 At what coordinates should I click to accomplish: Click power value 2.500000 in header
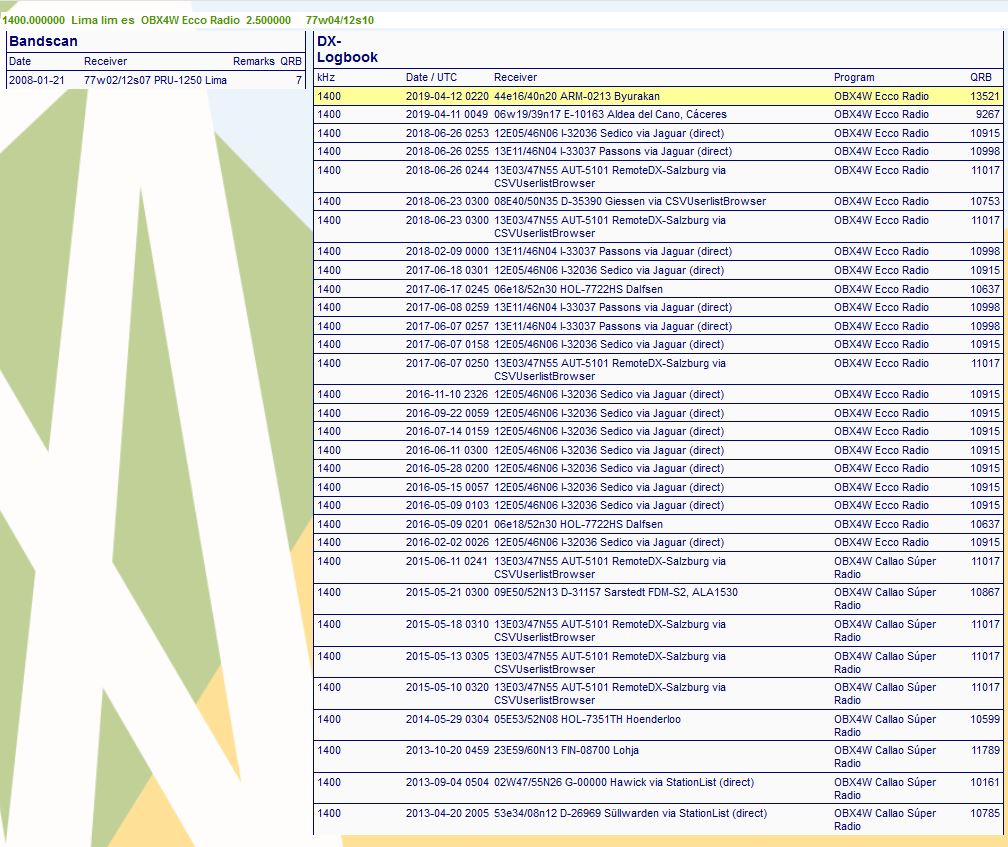[x=268, y=20]
